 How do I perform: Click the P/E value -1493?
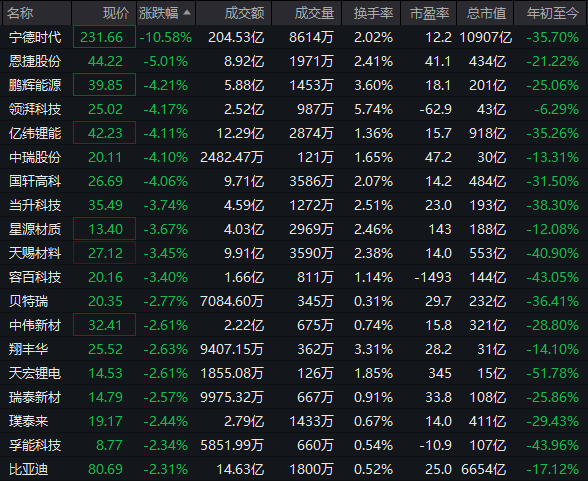(433, 277)
